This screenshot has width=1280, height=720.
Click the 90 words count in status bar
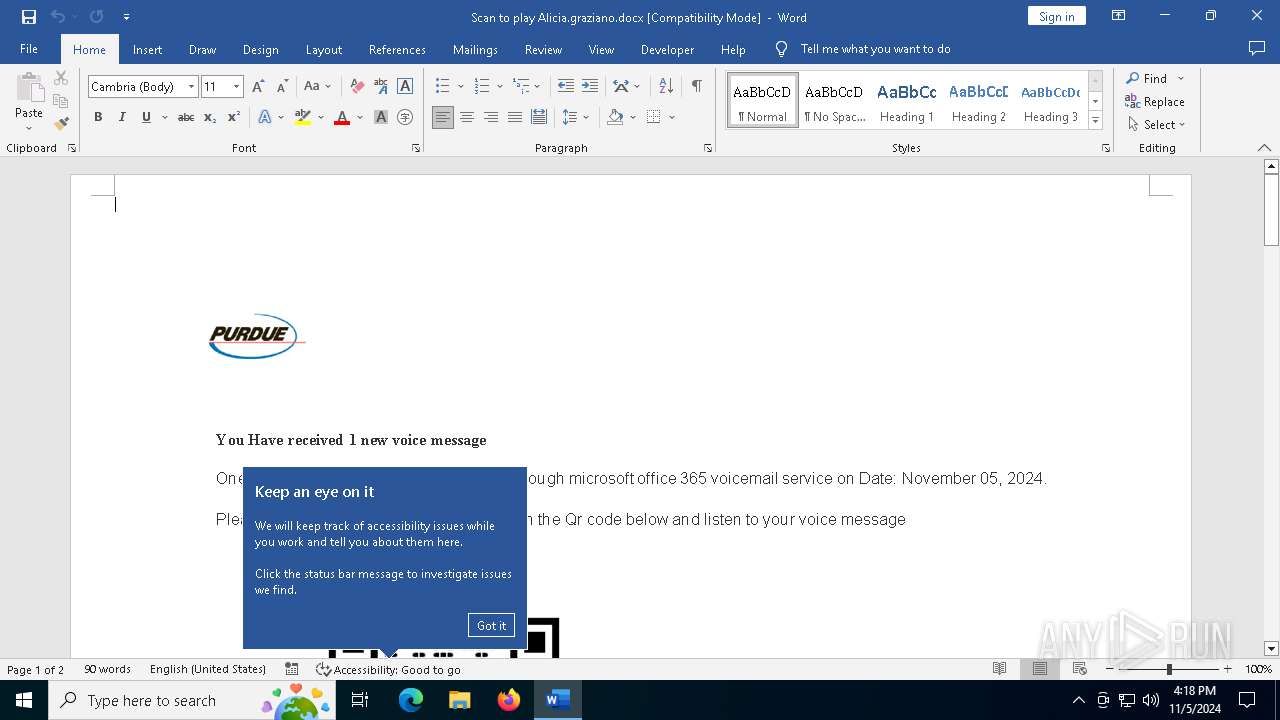pos(107,669)
